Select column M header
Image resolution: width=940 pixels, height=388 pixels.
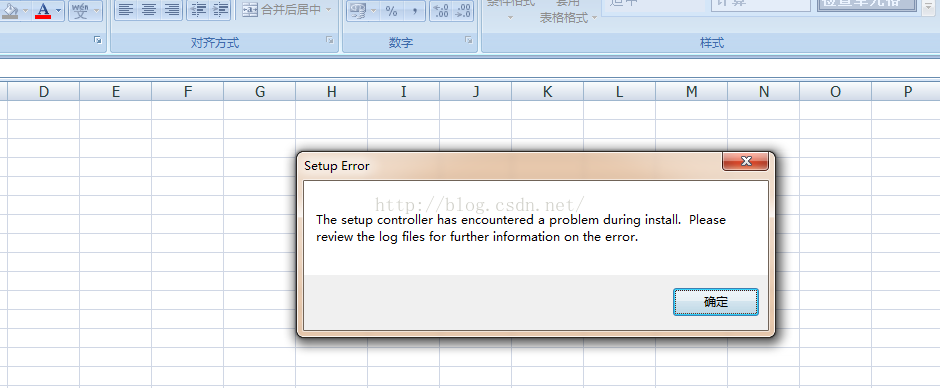click(x=691, y=91)
